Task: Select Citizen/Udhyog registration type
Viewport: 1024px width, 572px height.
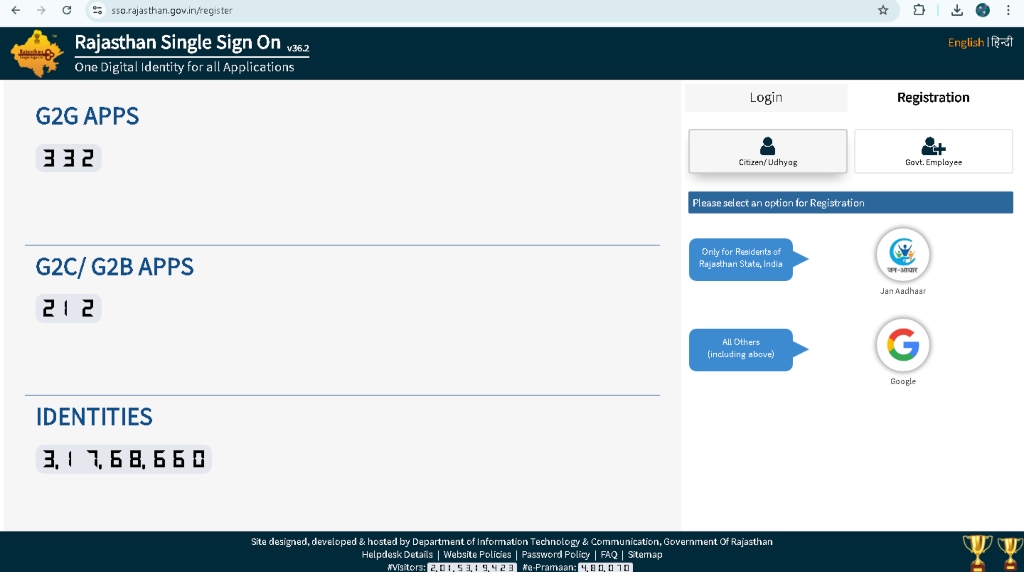Action: 767,151
